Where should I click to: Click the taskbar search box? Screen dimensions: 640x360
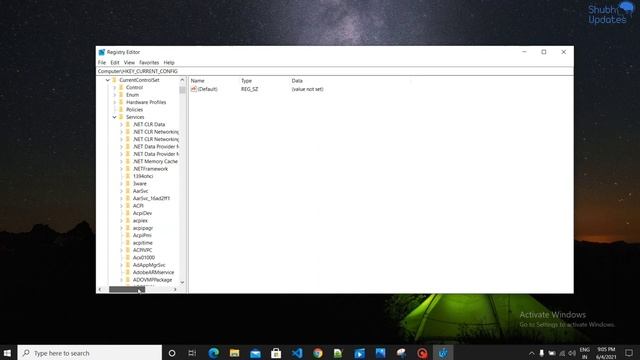point(90,353)
